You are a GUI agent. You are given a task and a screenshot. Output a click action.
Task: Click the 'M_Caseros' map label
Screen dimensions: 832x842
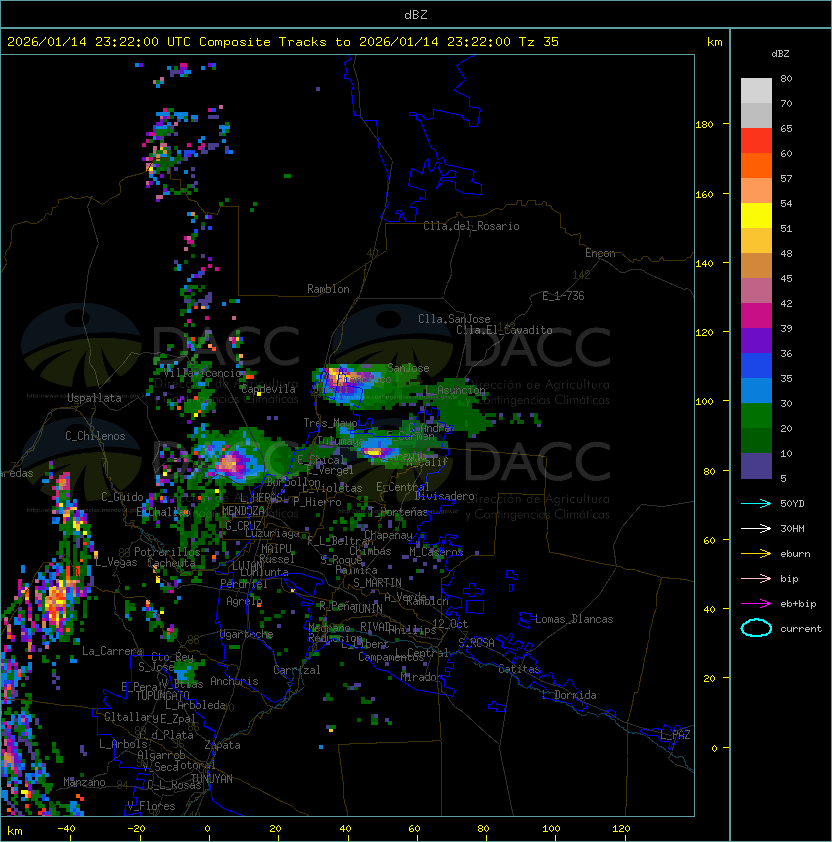click(x=436, y=552)
